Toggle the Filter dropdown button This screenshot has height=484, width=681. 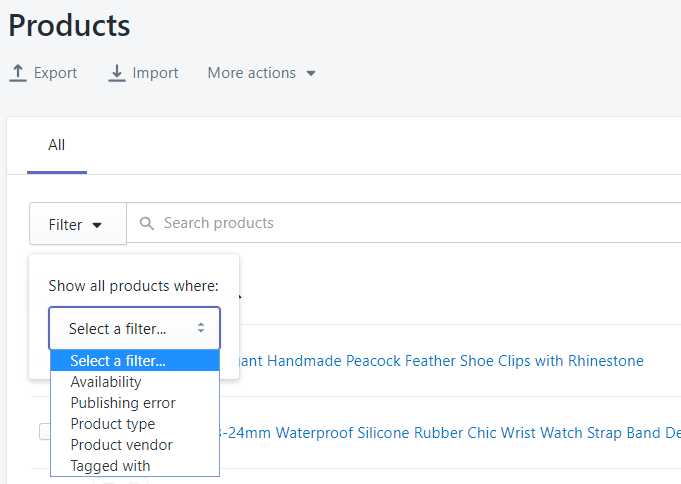pos(77,224)
